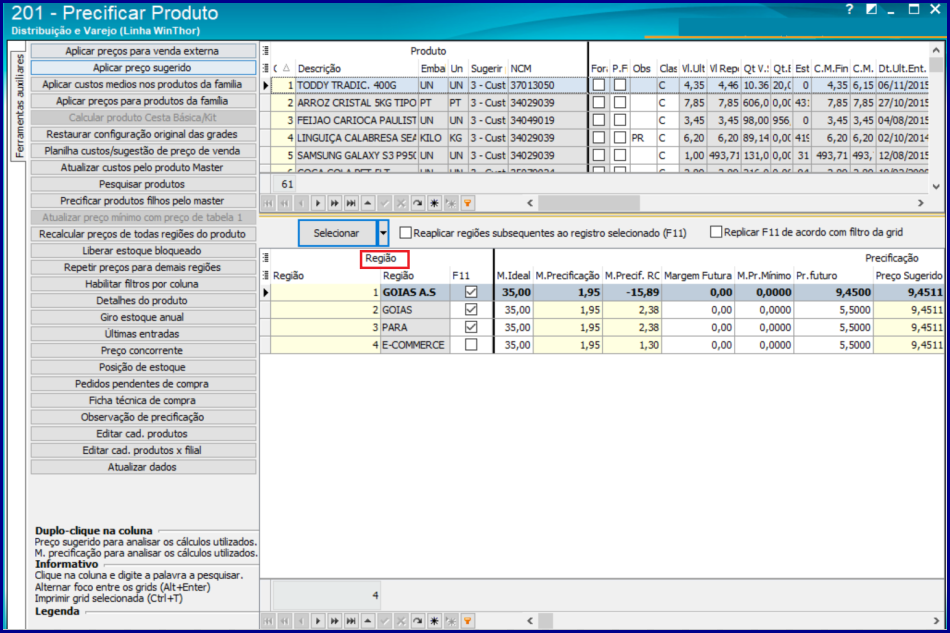Toggle F11 checkbox for PARA region
The height and width of the screenshot is (633, 950).
471,327
